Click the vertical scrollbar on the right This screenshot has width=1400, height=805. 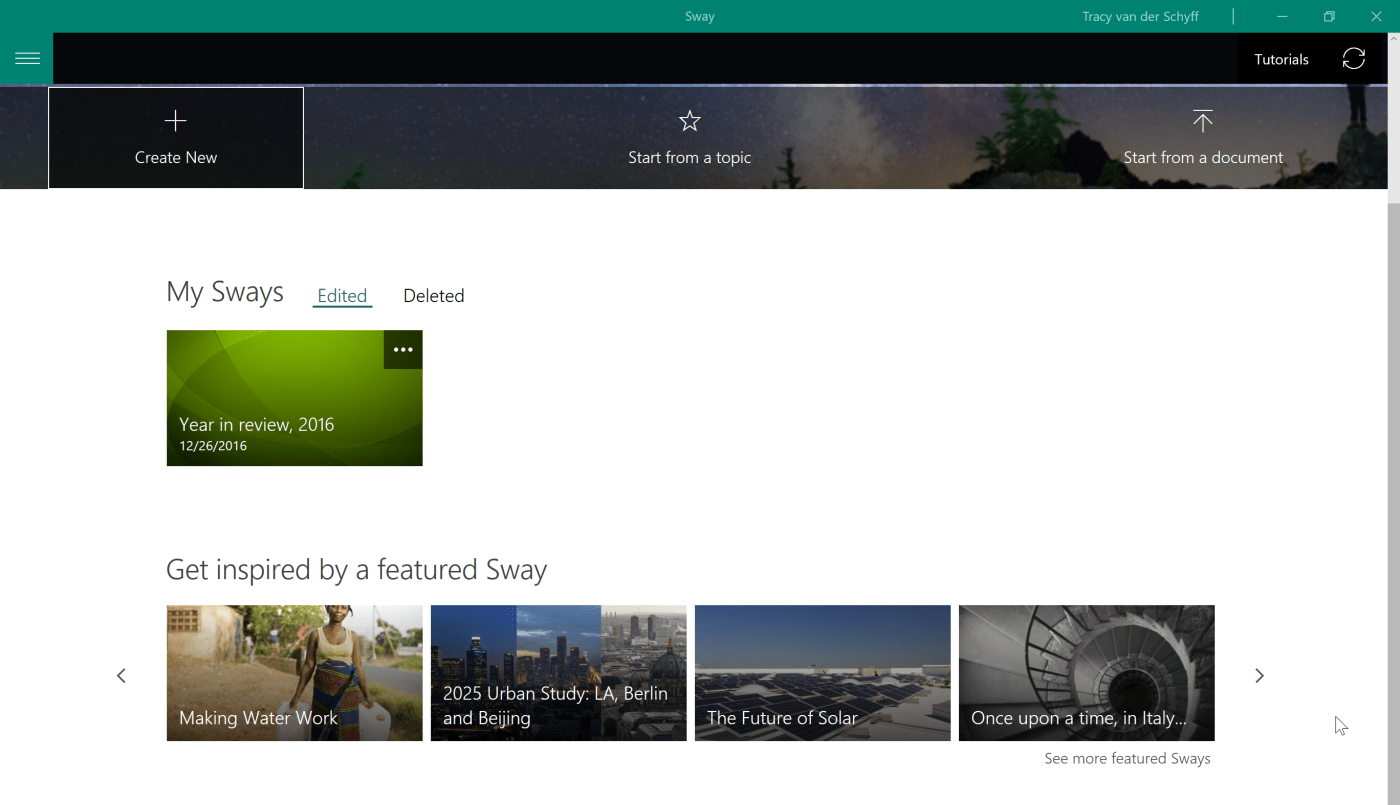click(1393, 400)
